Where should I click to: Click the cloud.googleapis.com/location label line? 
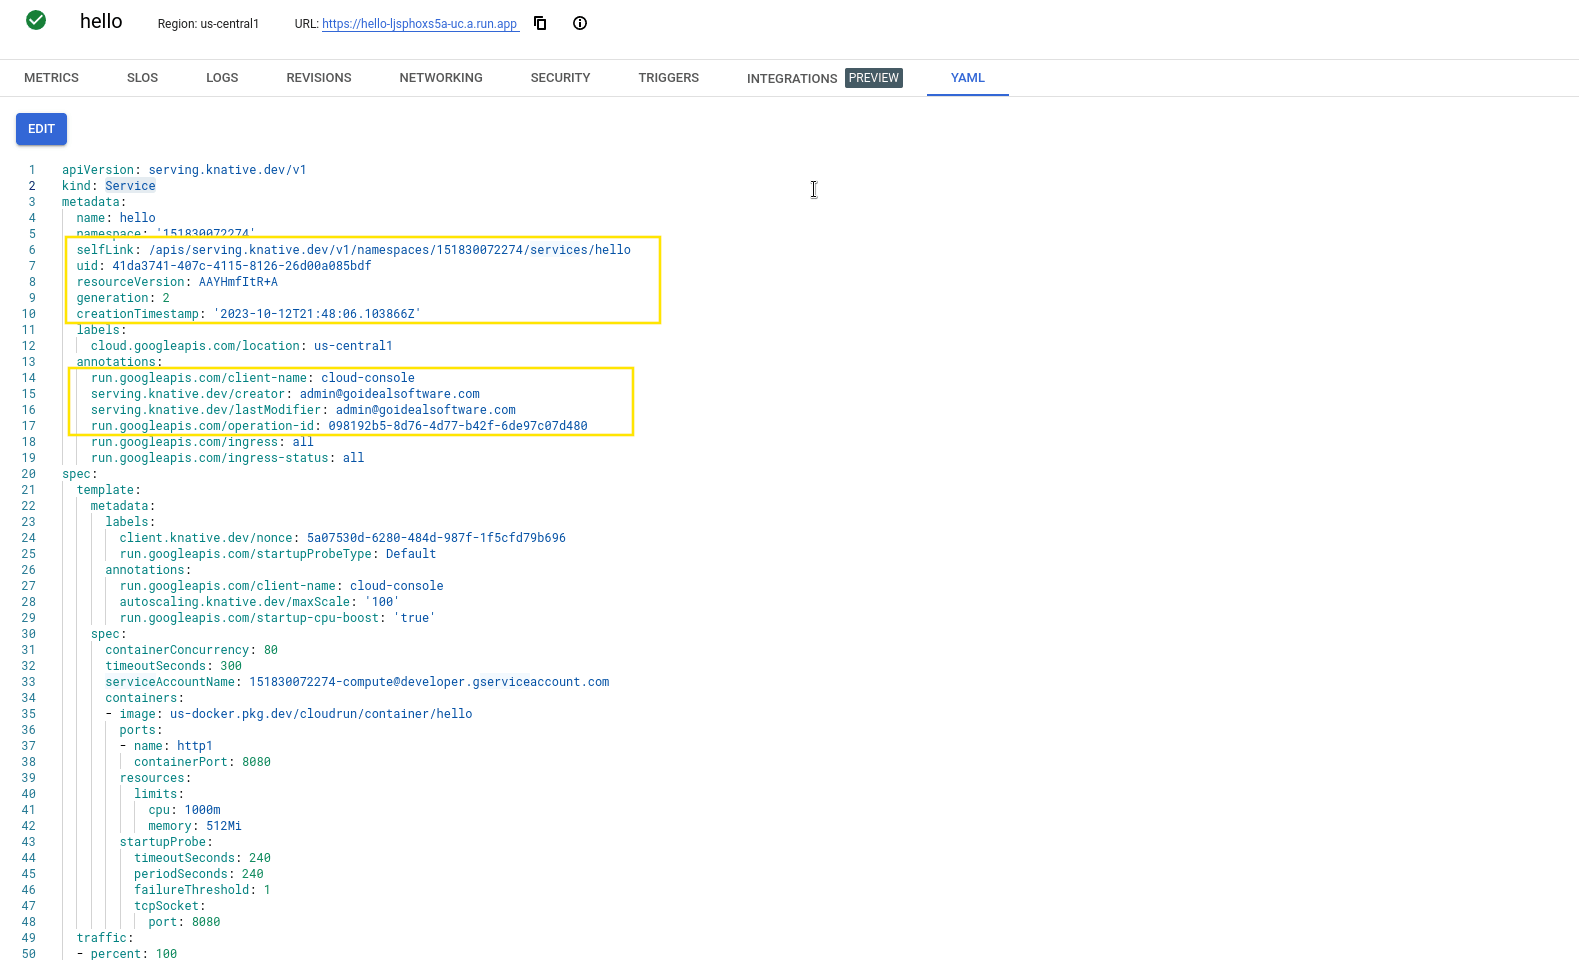click(242, 346)
